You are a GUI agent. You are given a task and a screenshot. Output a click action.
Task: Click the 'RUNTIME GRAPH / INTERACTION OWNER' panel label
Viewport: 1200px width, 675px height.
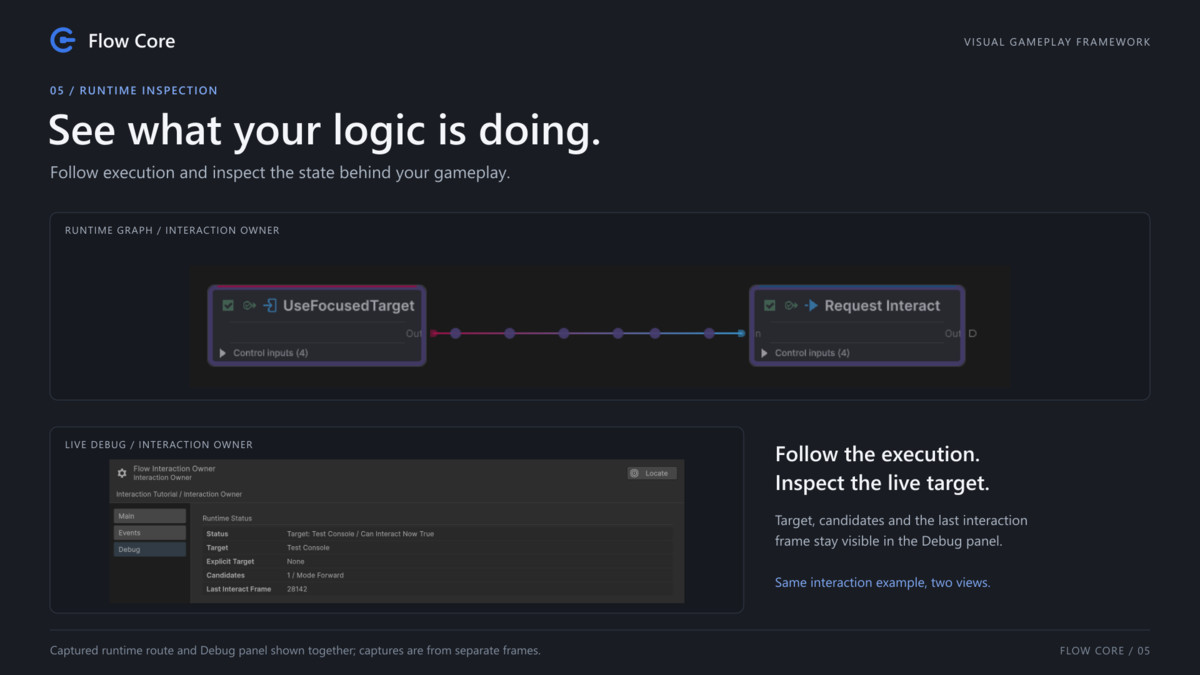(x=172, y=231)
